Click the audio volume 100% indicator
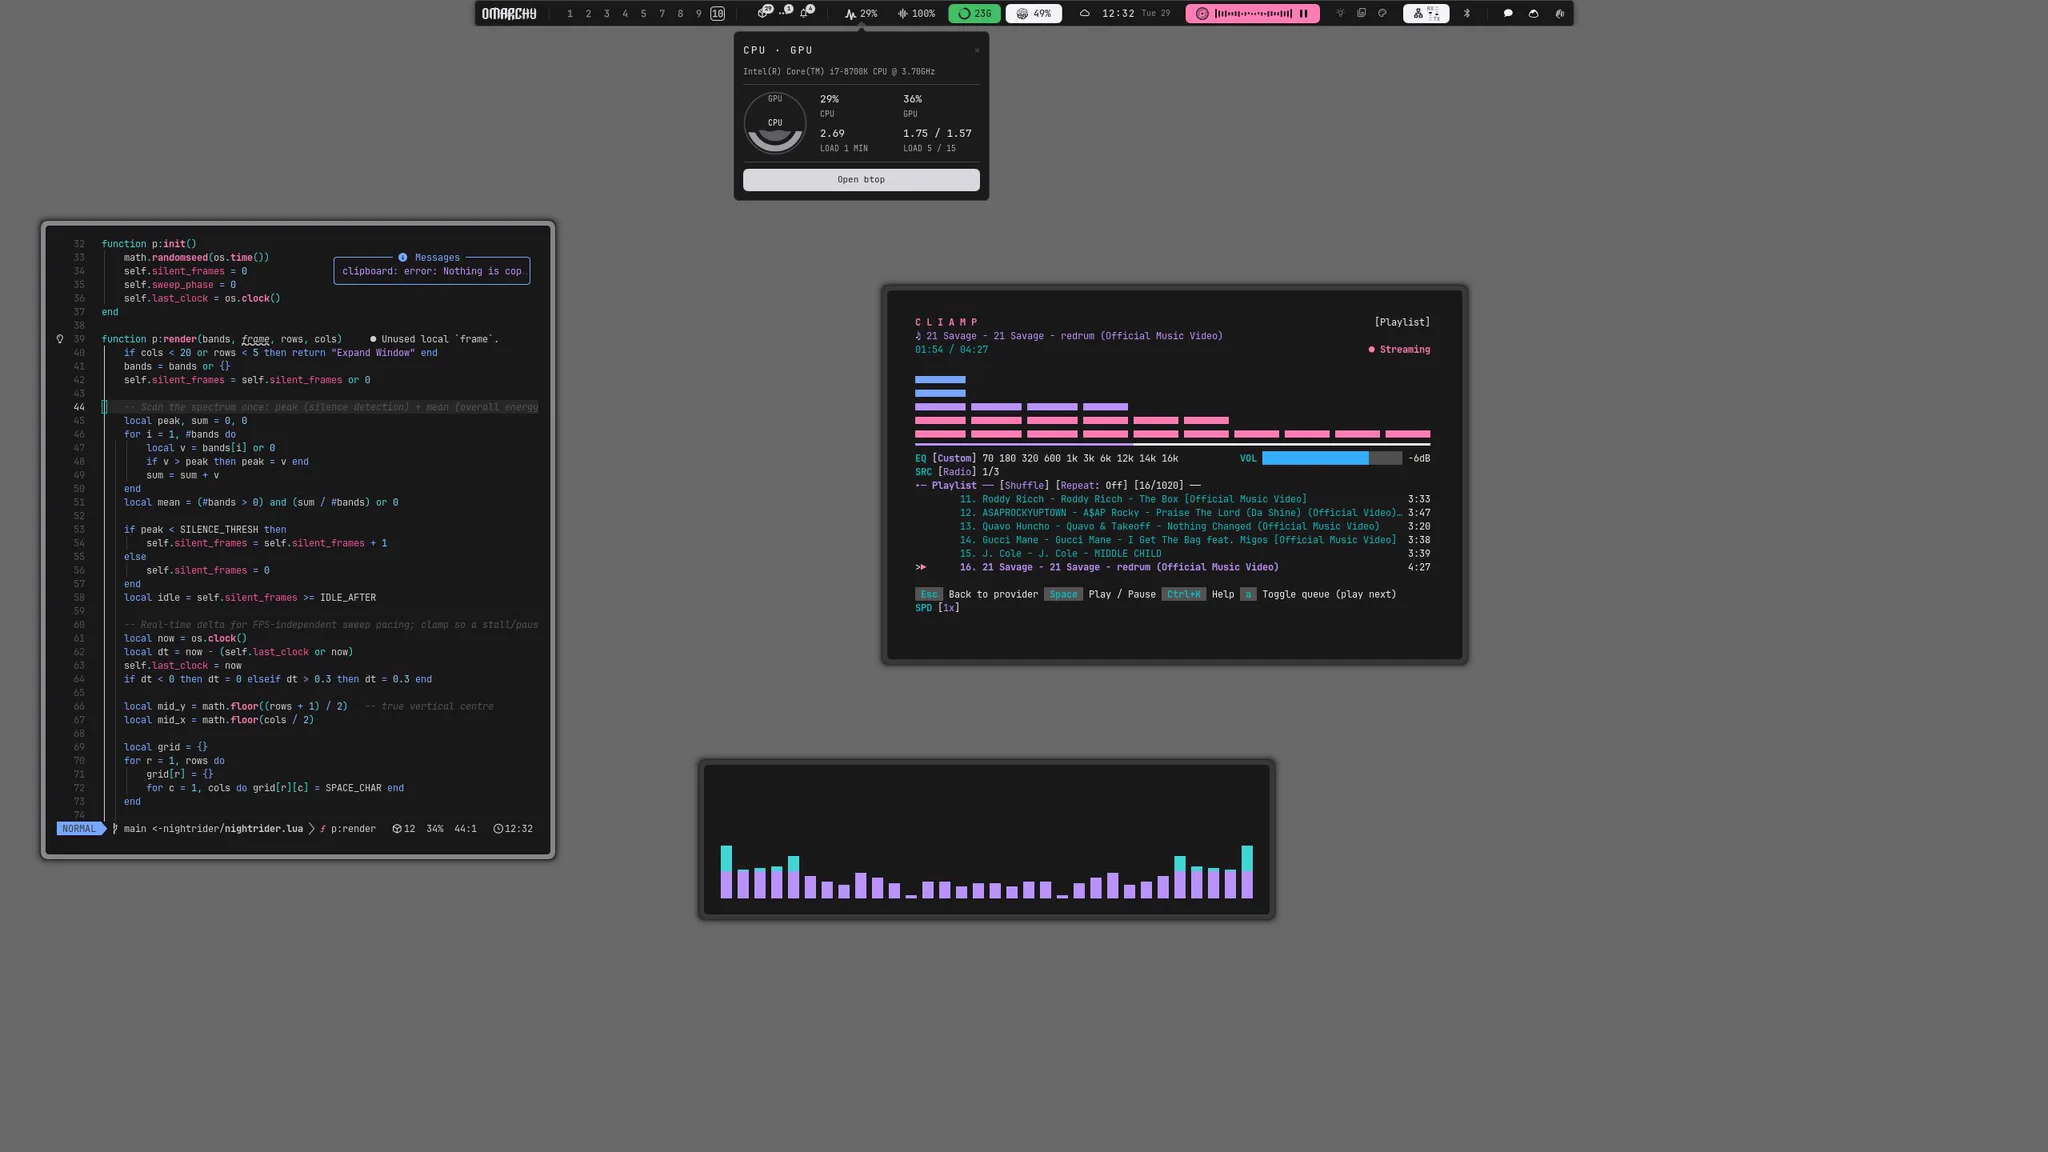 916,14
